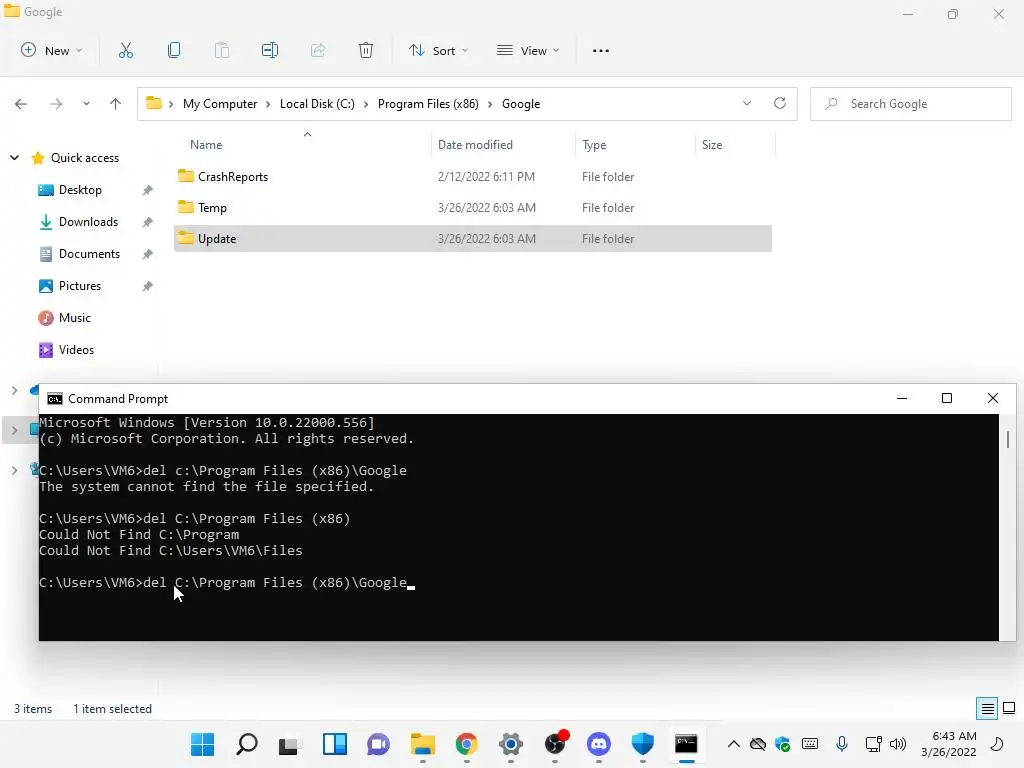
Task: Click the microphone tray icon
Action: 842,744
